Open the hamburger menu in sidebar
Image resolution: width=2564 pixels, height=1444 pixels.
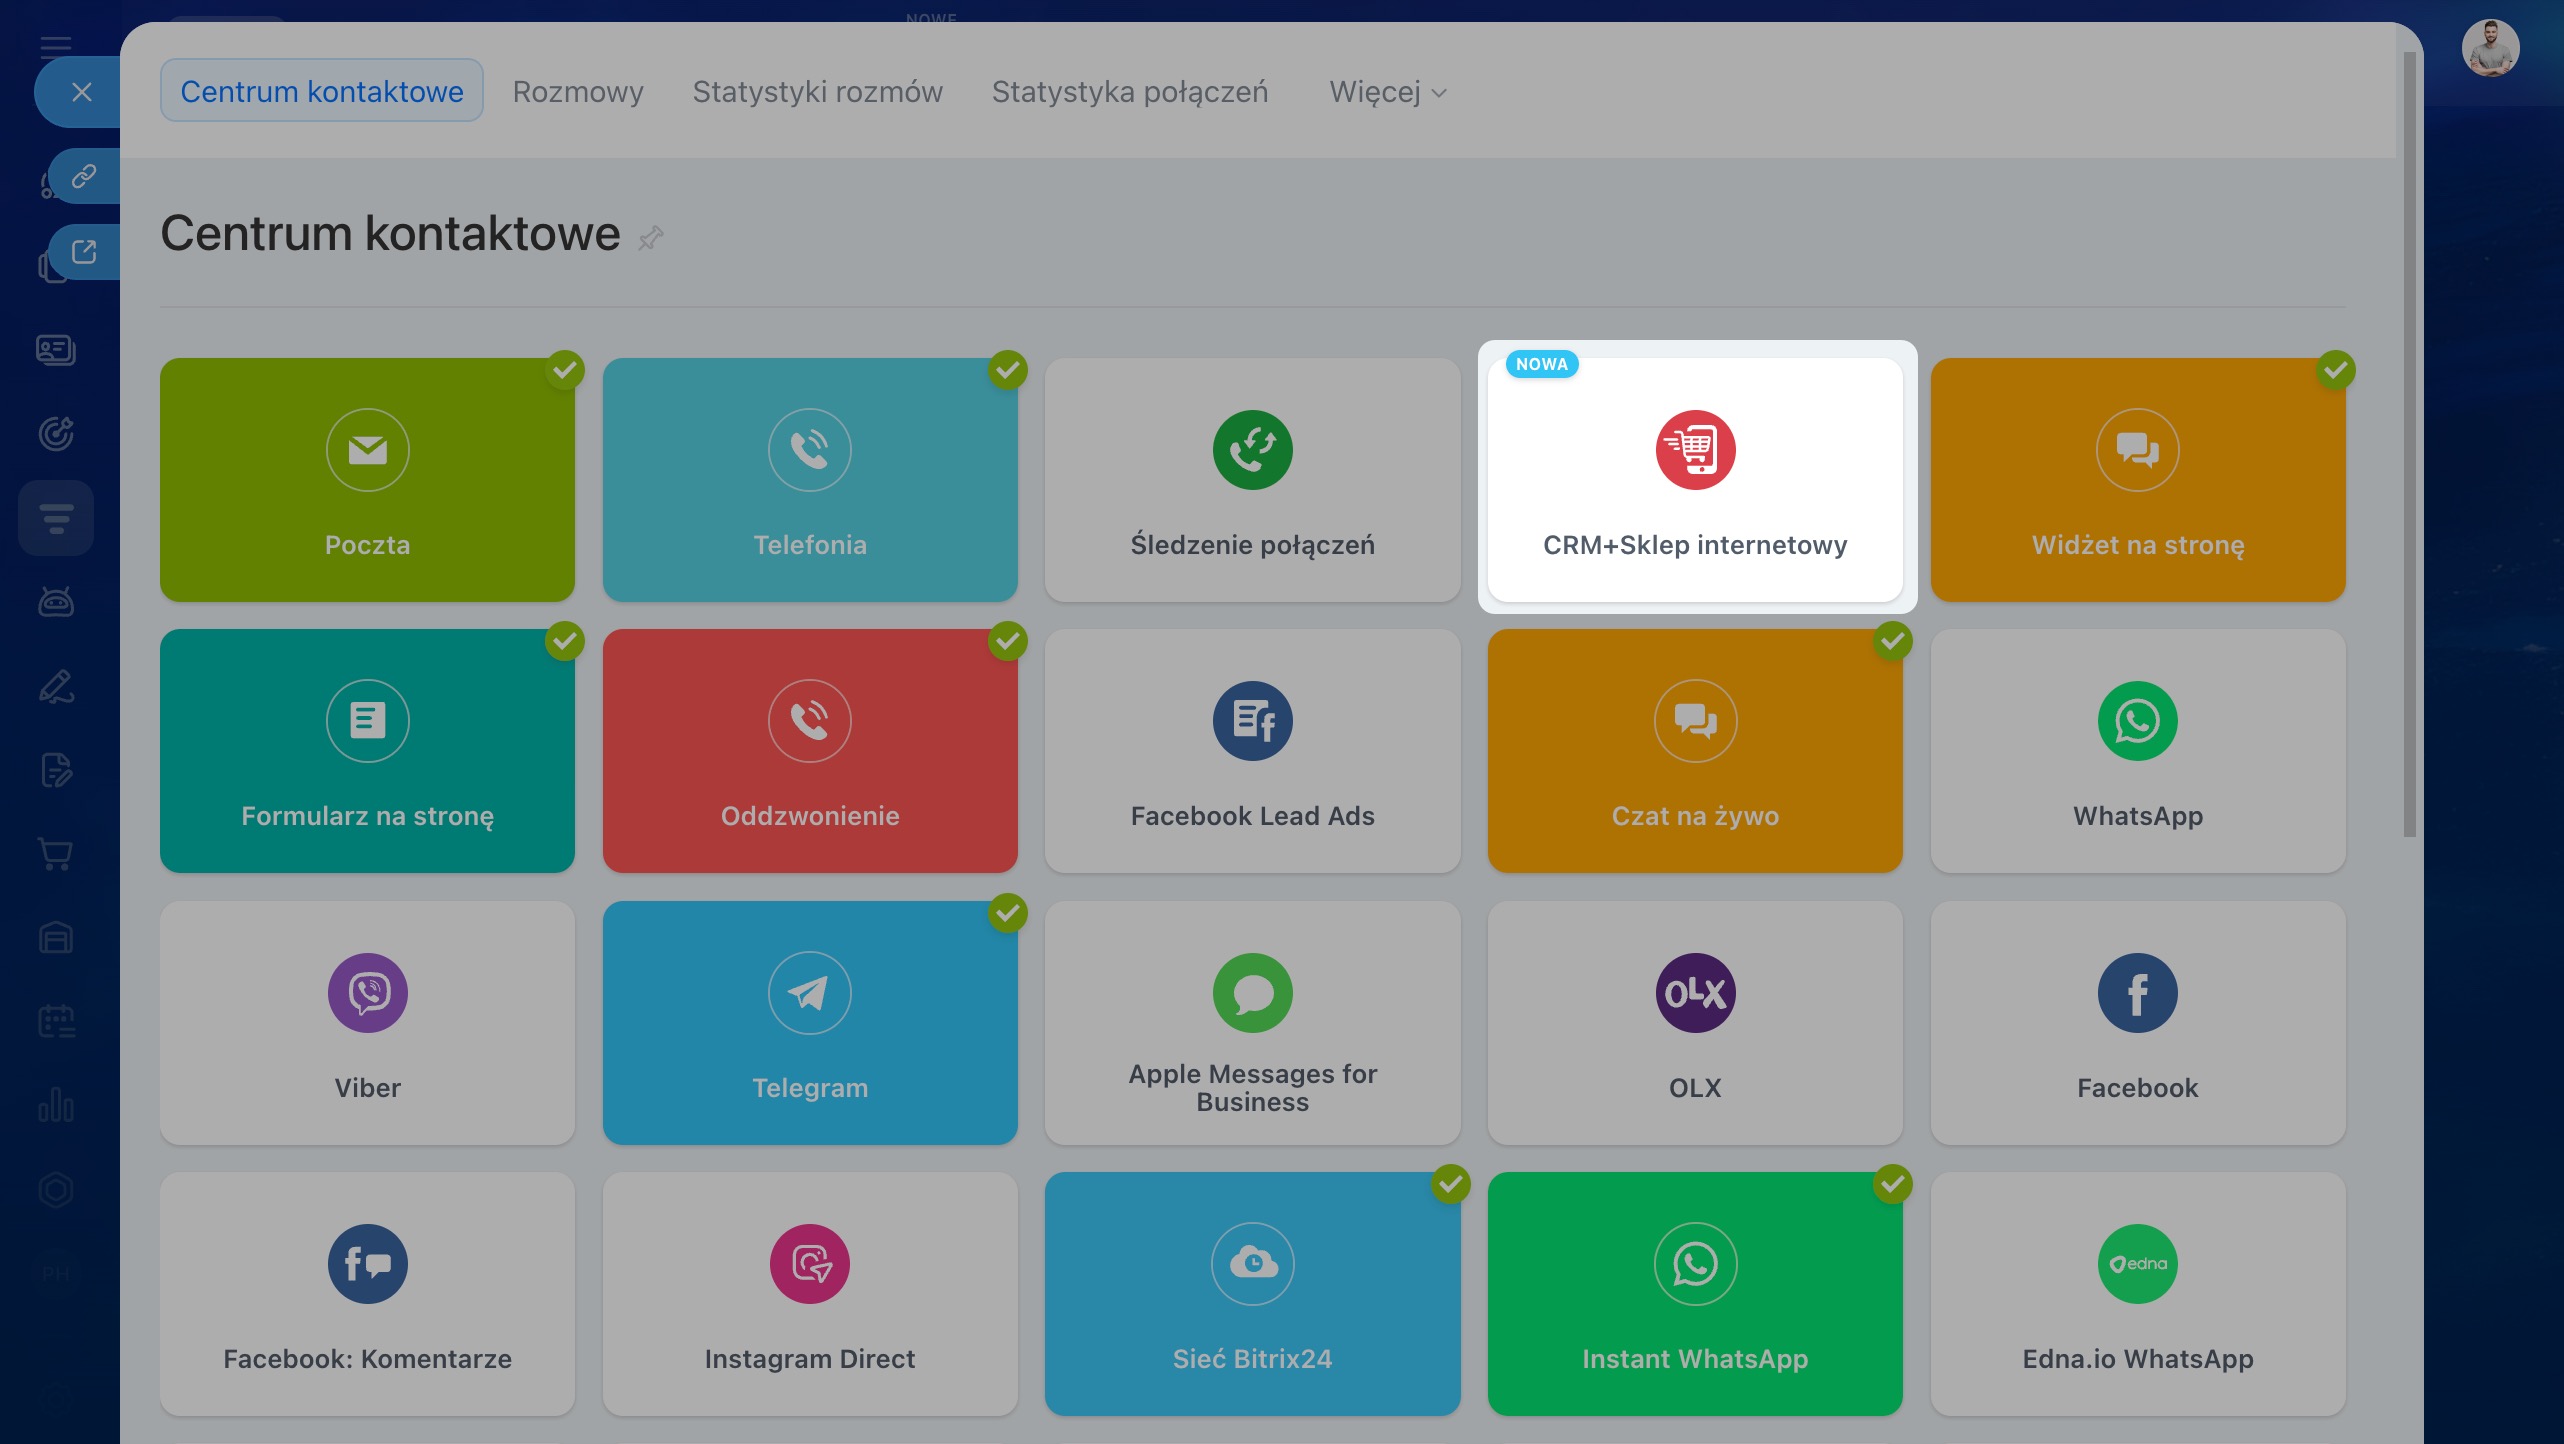(56, 45)
